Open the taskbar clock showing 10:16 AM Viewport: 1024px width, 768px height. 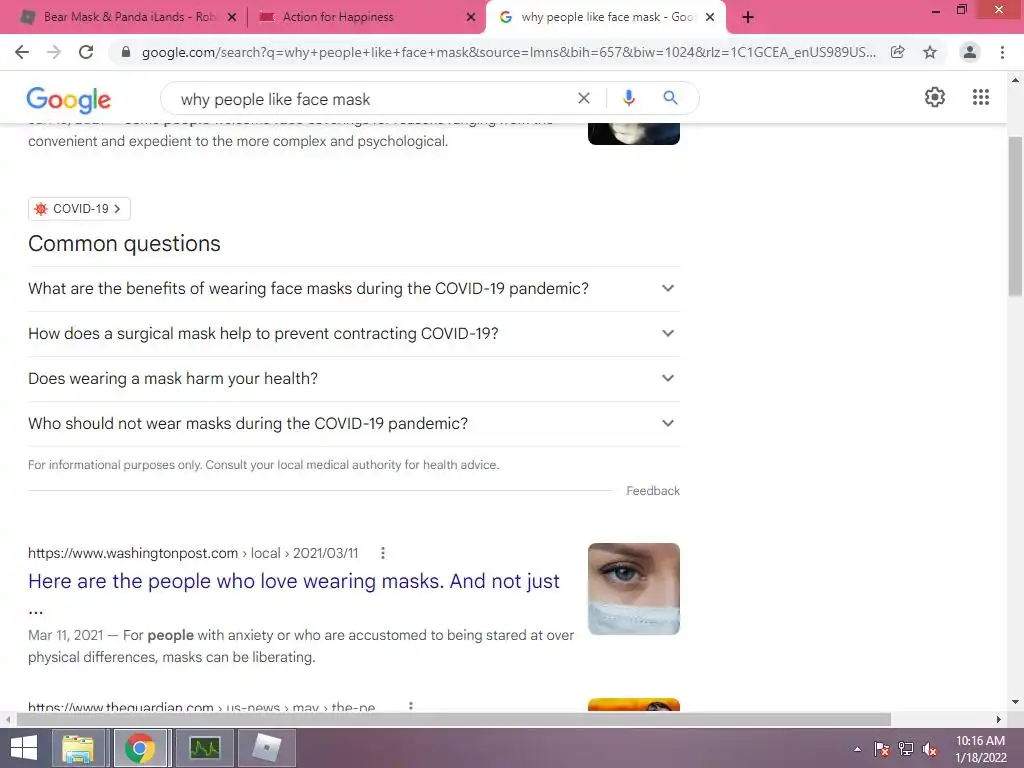[x=980, y=749]
